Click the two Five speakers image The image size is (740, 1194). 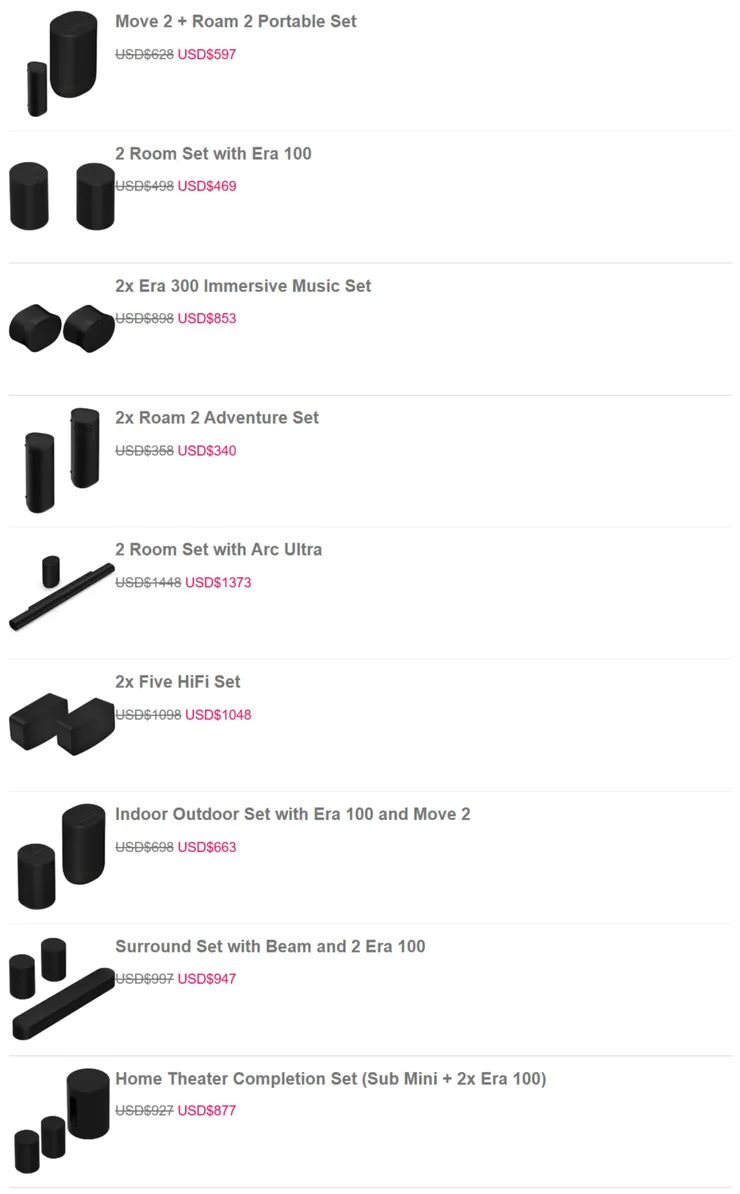[62, 724]
